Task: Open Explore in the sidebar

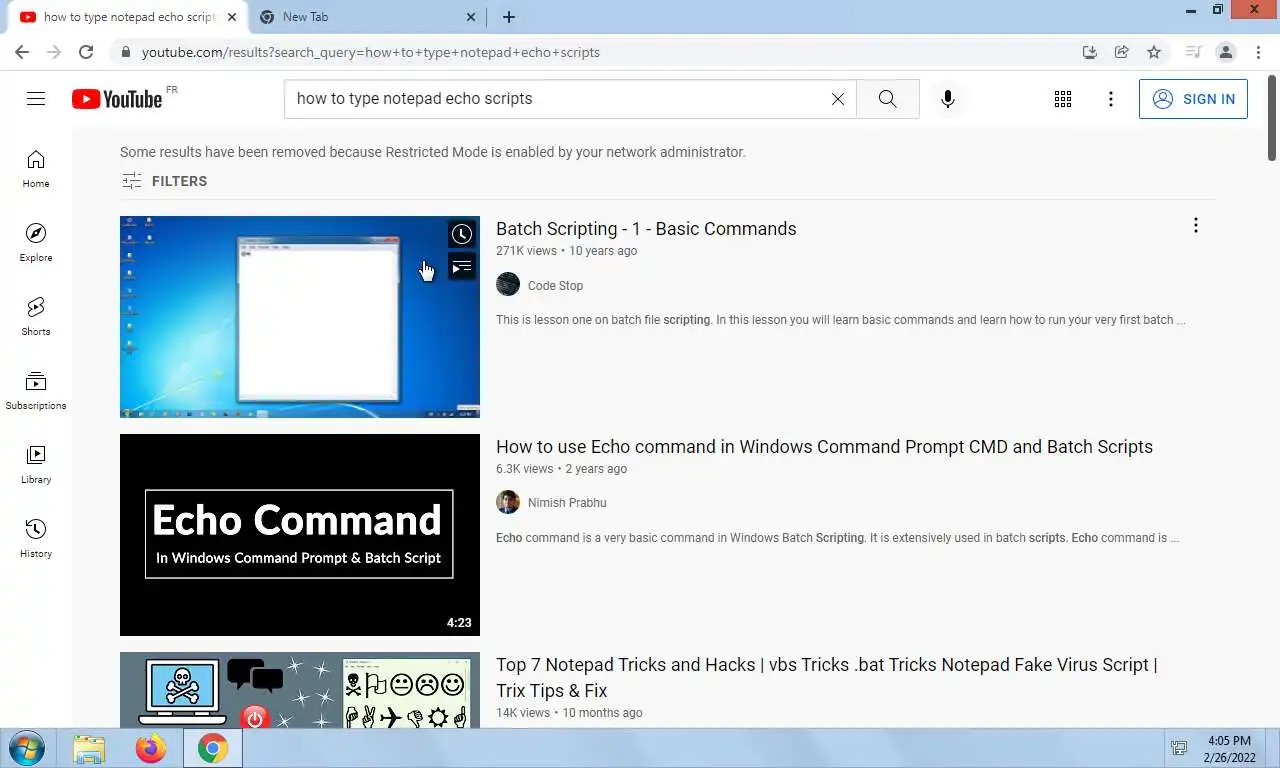Action: [36, 243]
